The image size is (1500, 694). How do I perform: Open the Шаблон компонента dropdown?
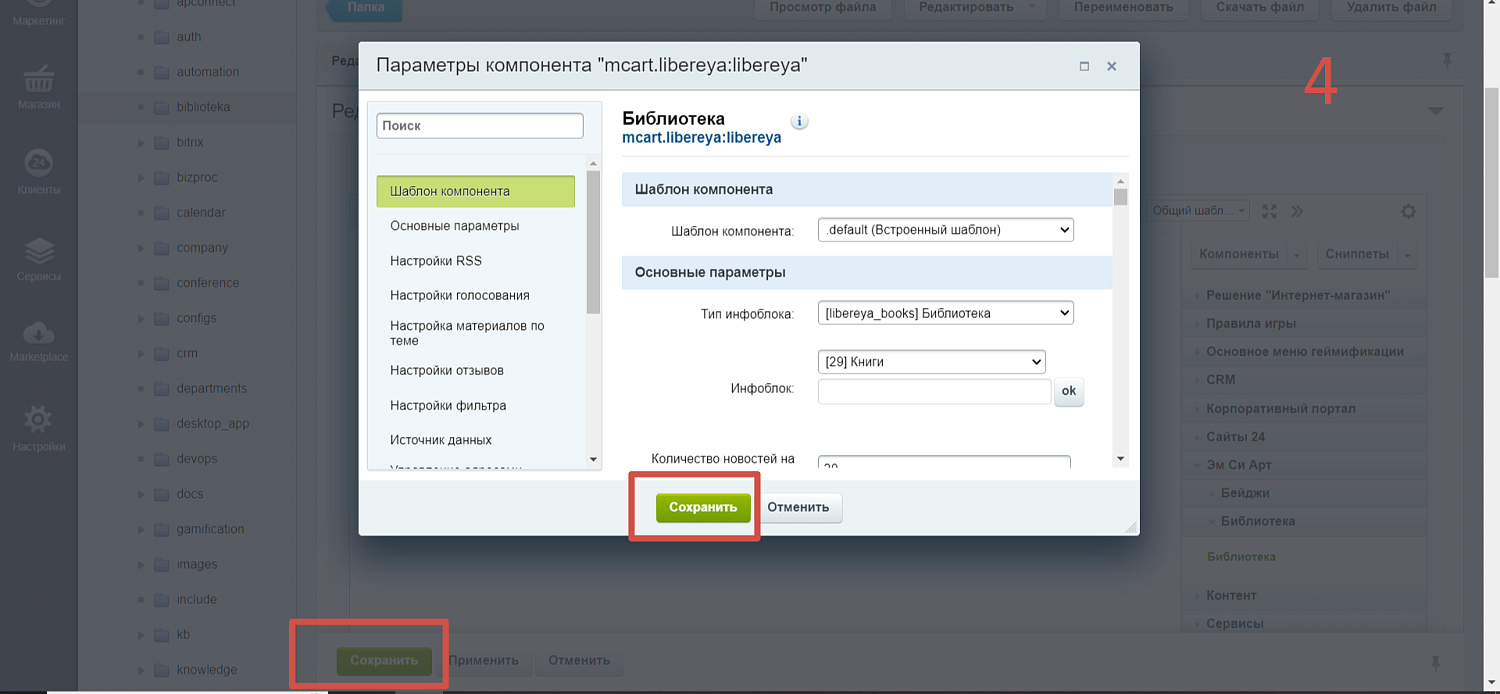tap(945, 230)
